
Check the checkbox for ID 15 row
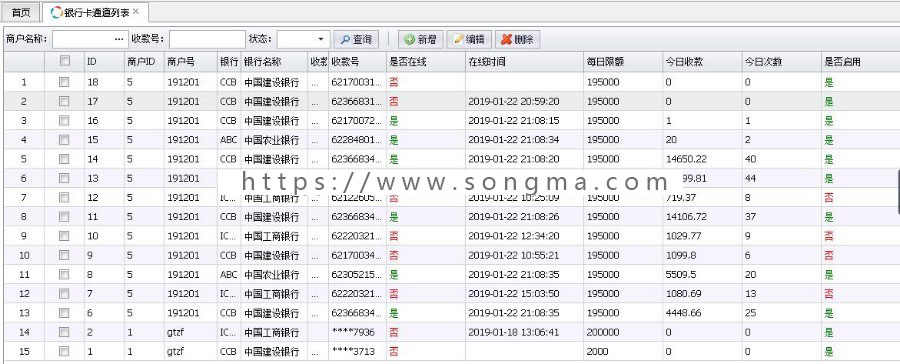(64, 140)
